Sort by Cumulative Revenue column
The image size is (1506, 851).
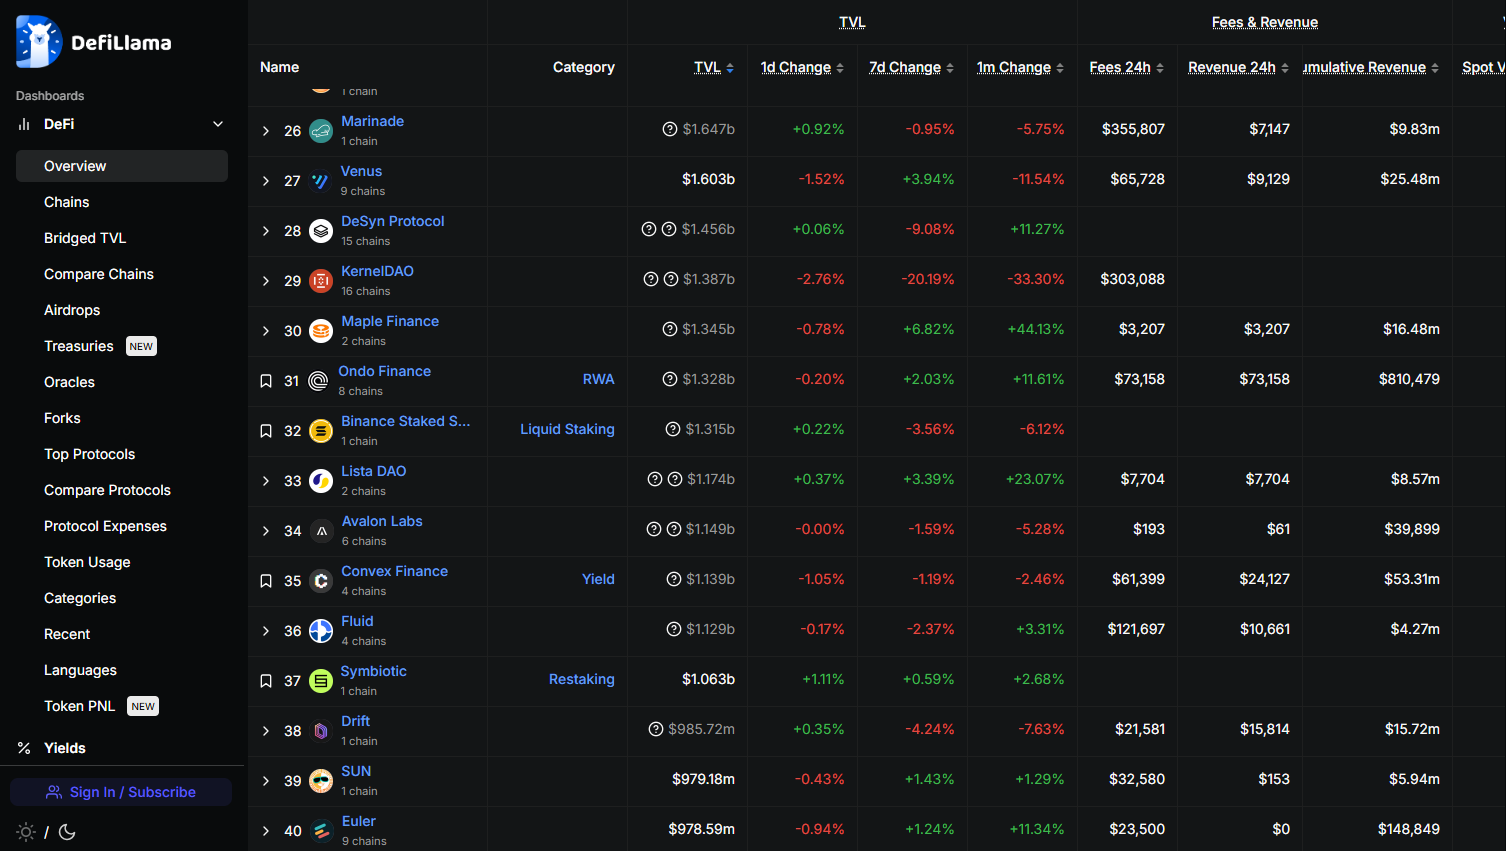(1371, 67)
